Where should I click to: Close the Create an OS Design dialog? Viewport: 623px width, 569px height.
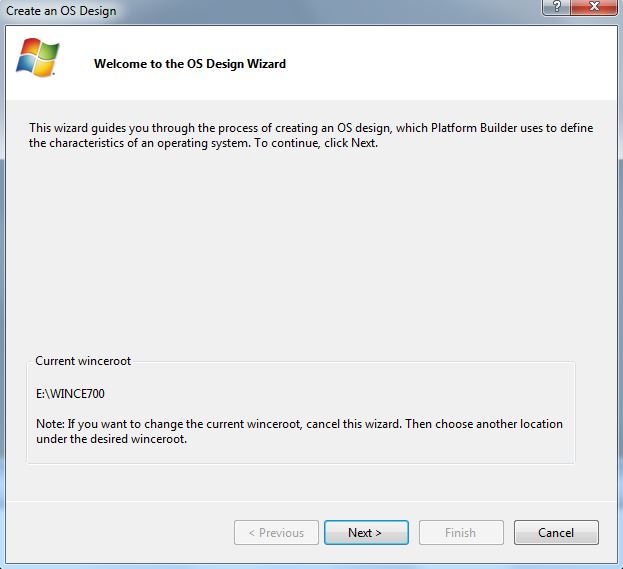[594, 7]
